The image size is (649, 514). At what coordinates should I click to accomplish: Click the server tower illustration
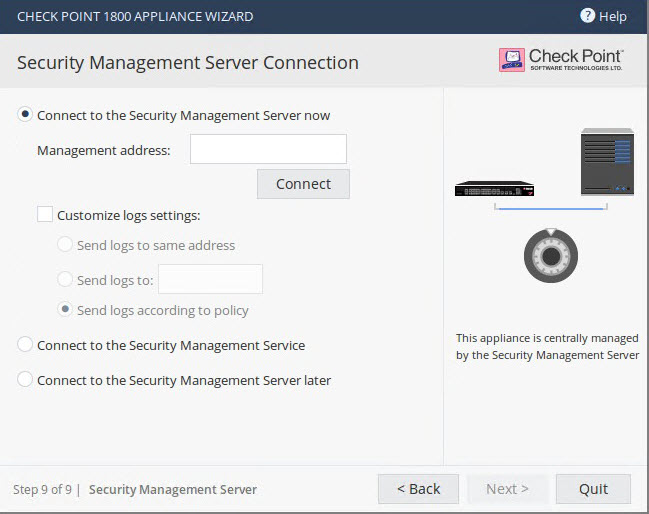coord(607,163)
